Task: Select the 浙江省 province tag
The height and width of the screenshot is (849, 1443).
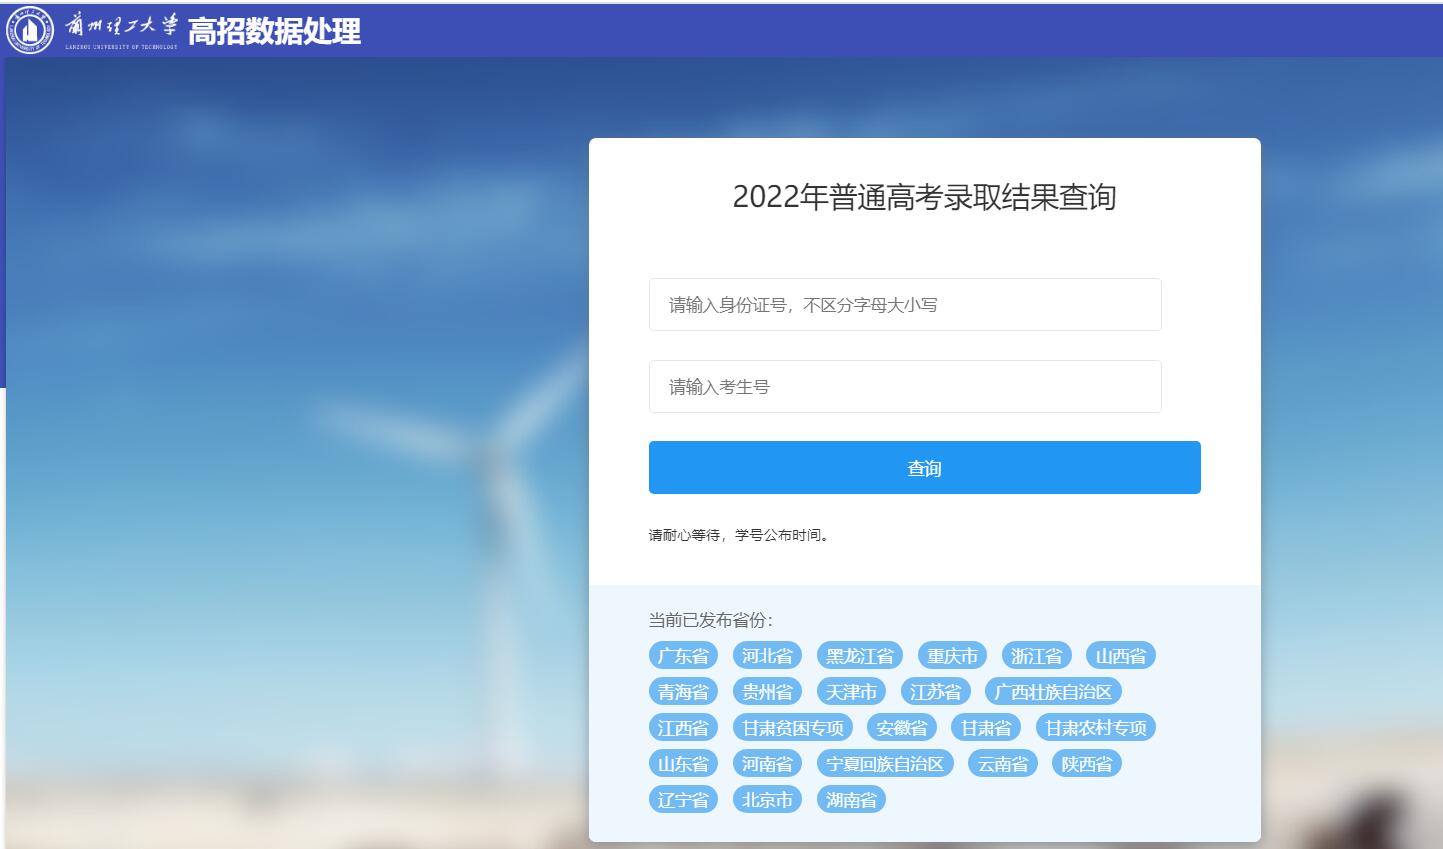Action: pos(1036,656)
